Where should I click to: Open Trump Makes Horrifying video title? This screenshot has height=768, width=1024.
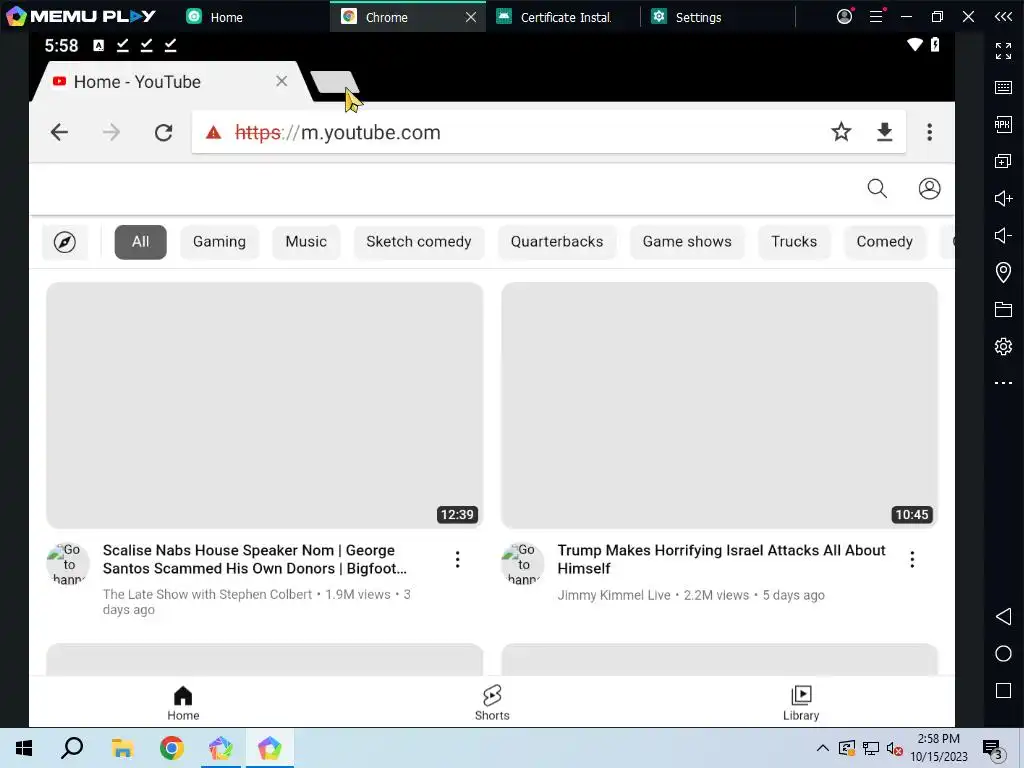(721, 559)
